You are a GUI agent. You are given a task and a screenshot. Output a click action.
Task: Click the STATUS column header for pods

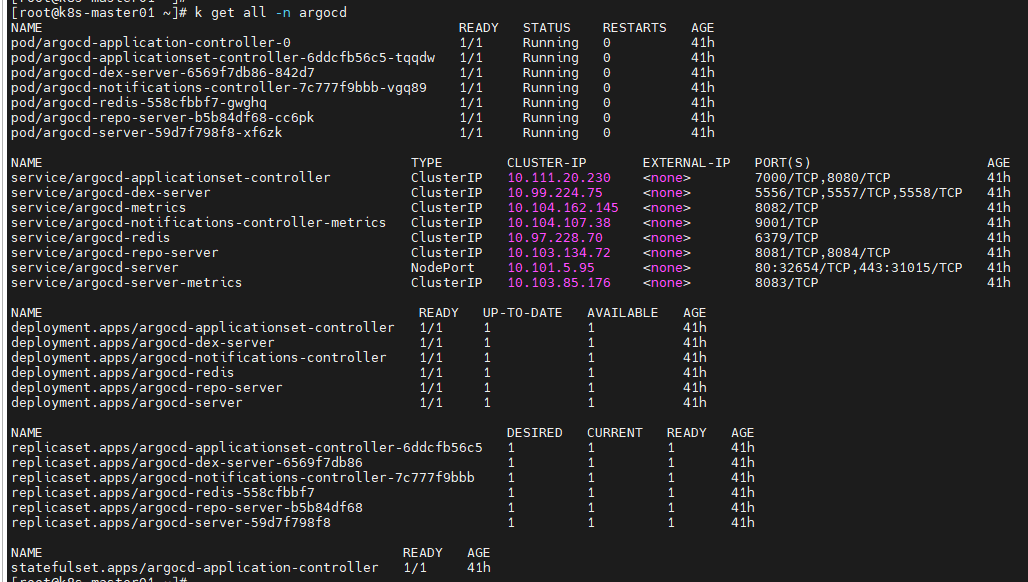[x=547, y=28]
